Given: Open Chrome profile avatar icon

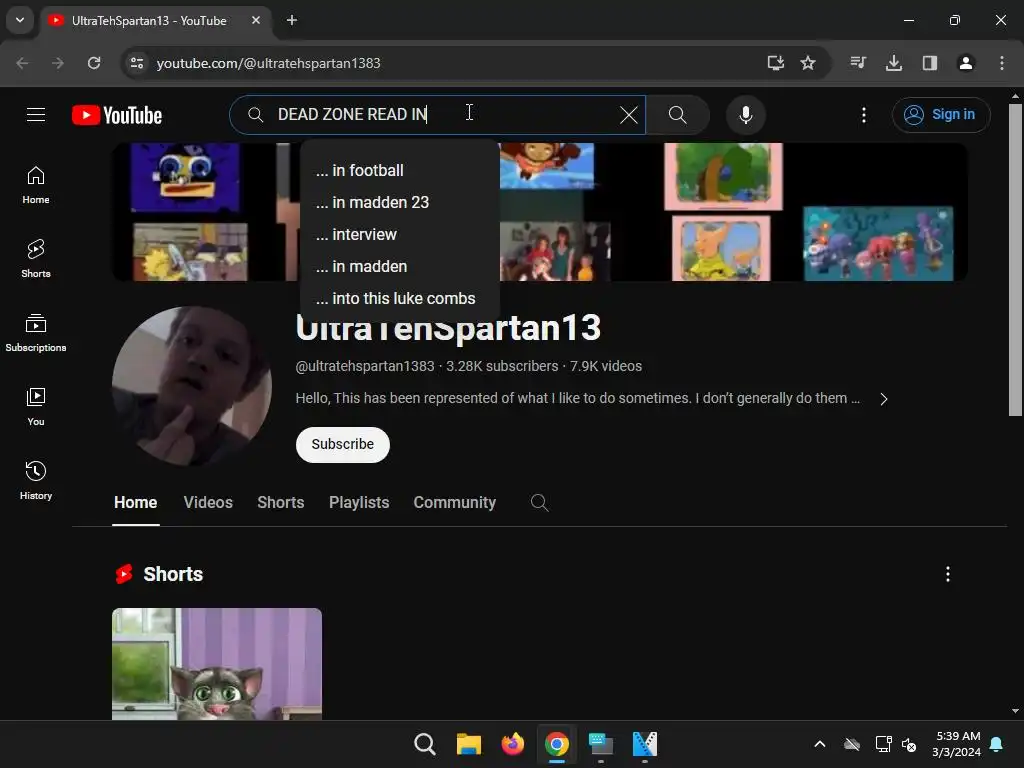Looking at the screenshot, I should (966, 63).
